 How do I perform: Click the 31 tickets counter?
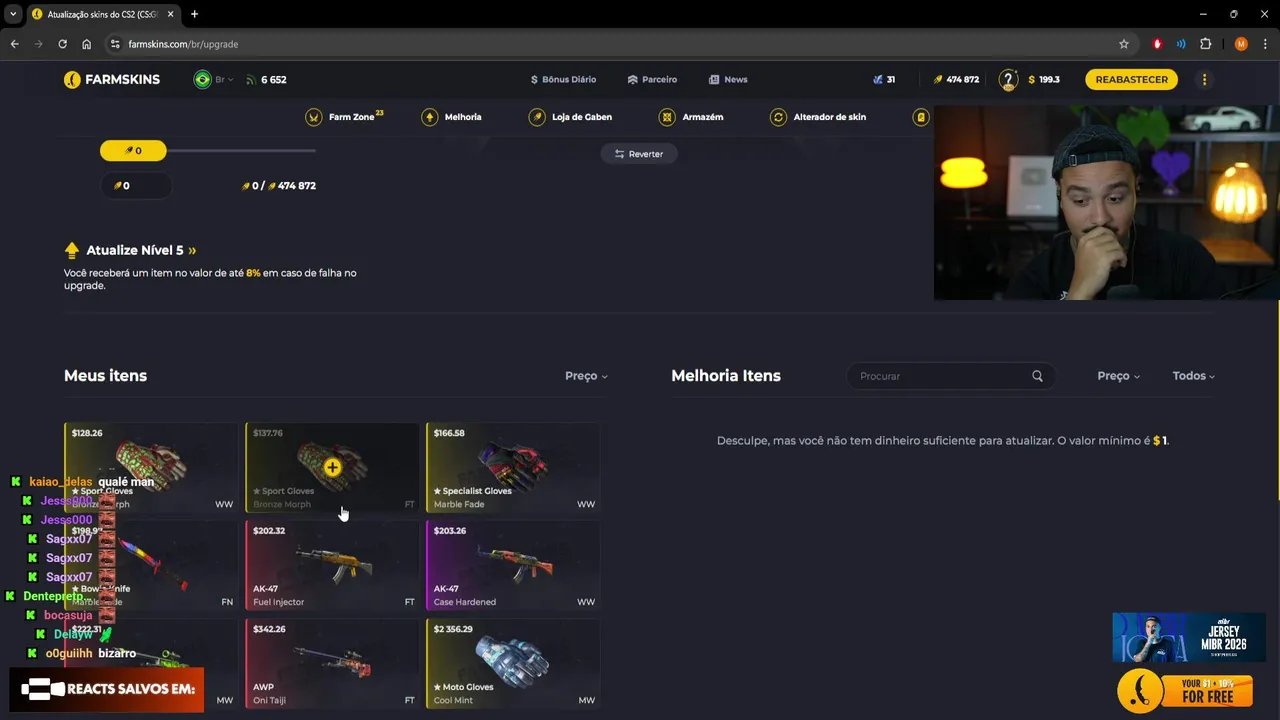point(884,79)
